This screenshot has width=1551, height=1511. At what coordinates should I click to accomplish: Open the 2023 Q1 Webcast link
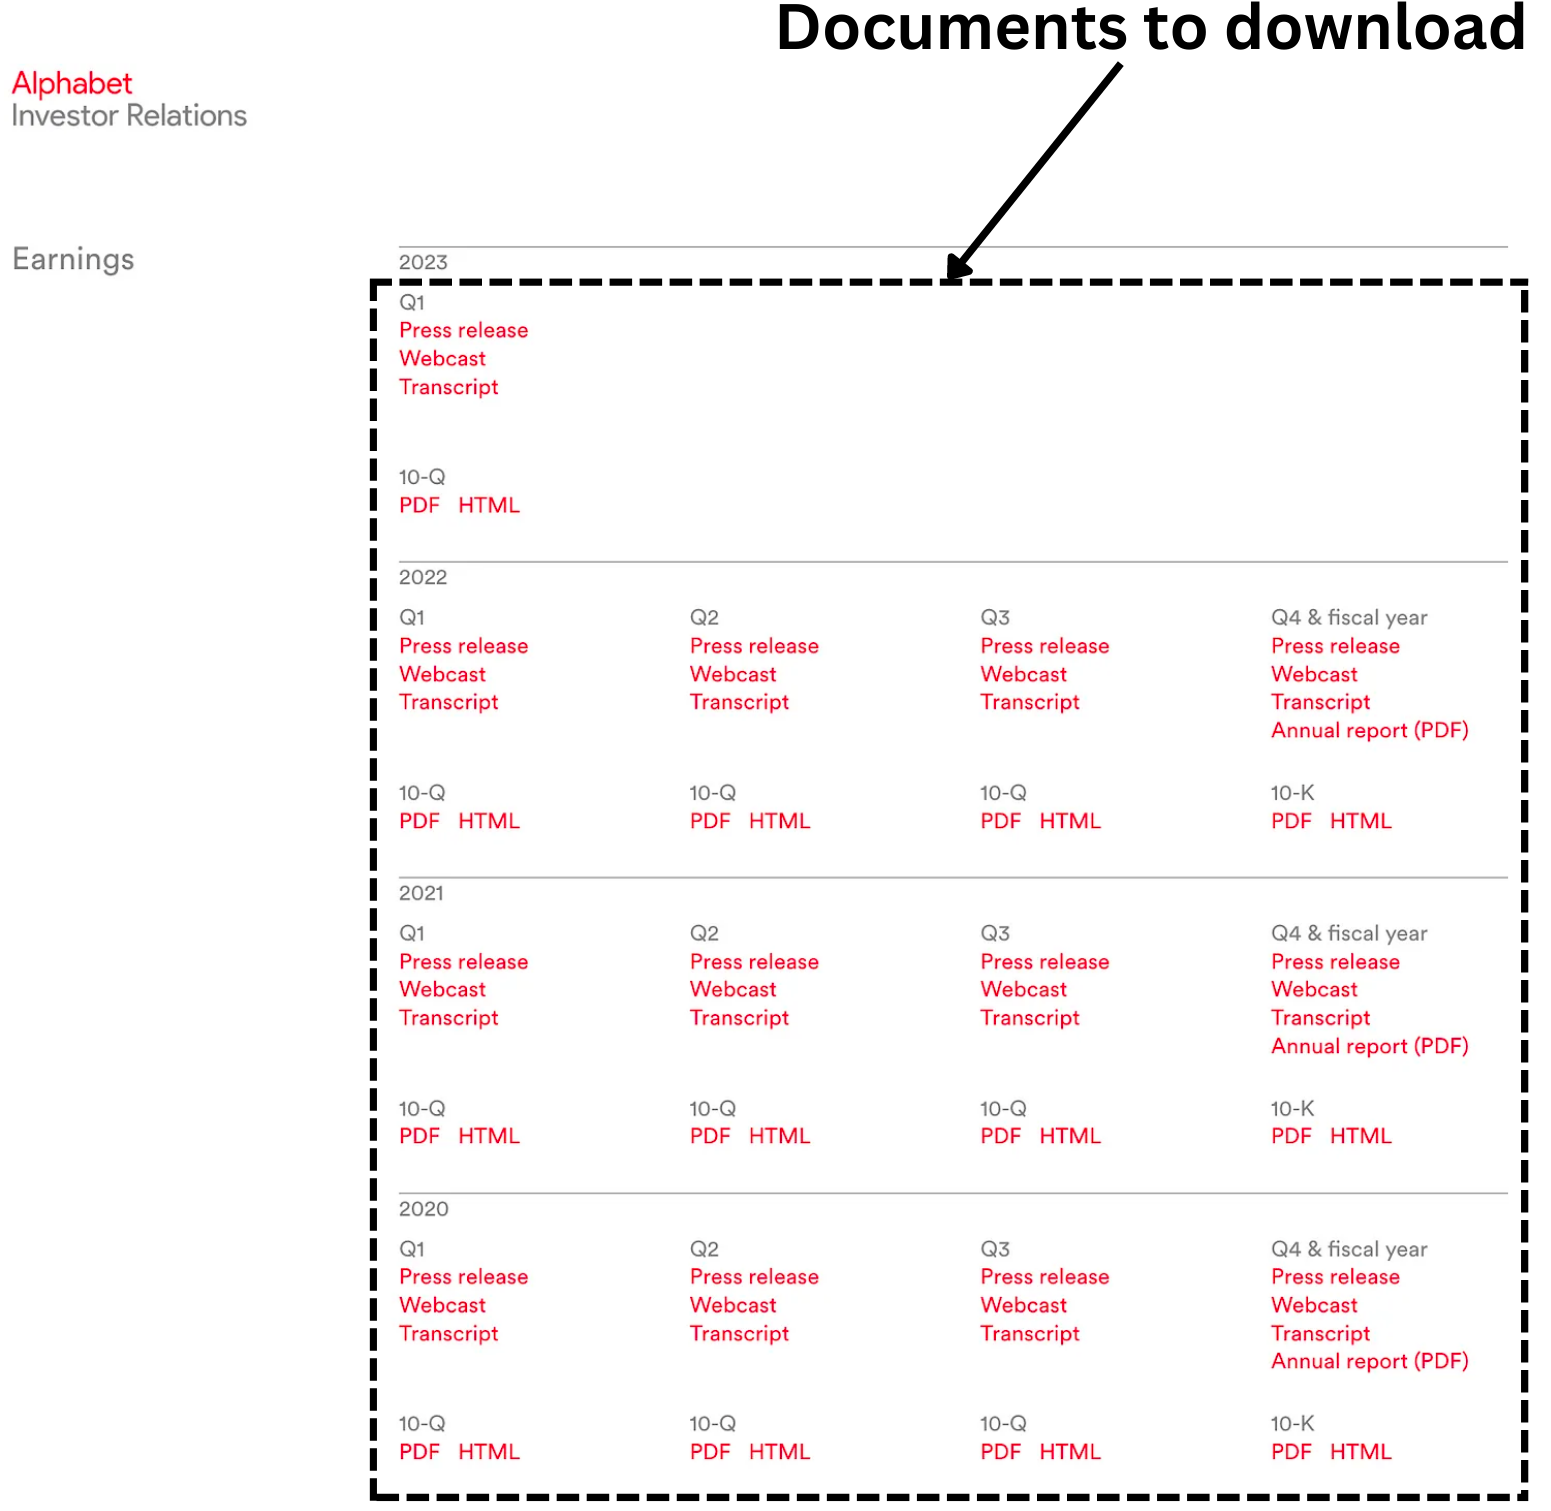point(442,358)
